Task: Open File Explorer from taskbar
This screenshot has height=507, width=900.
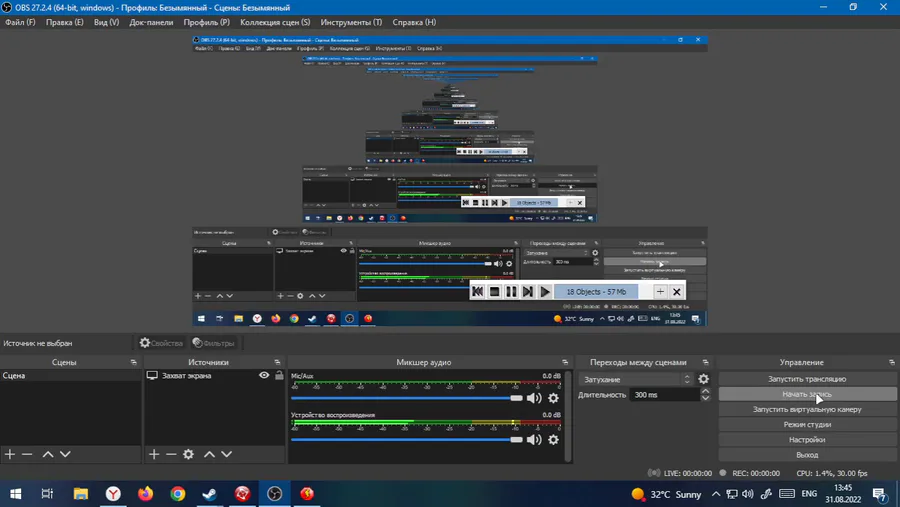Action: (x=80, y=494)
